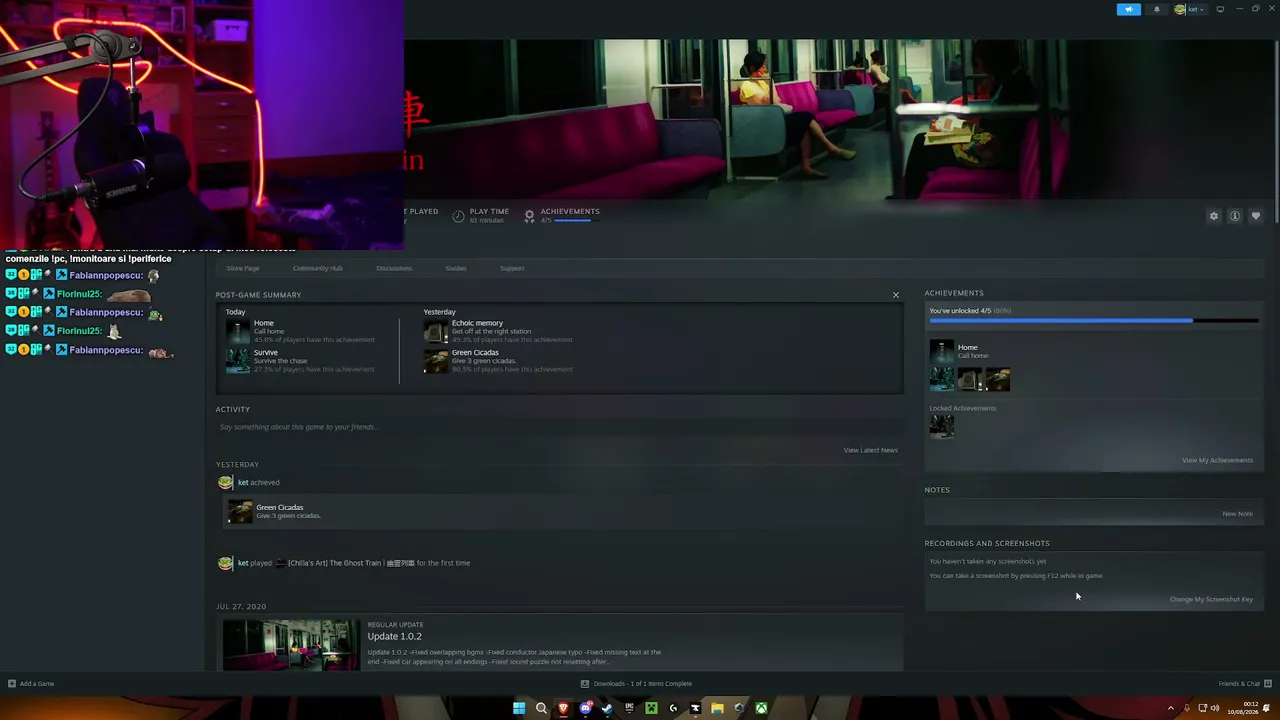This screenshot has height=720, width=1280.
Task: Expand the ket account dropdown
Action: pos(1190,9)
